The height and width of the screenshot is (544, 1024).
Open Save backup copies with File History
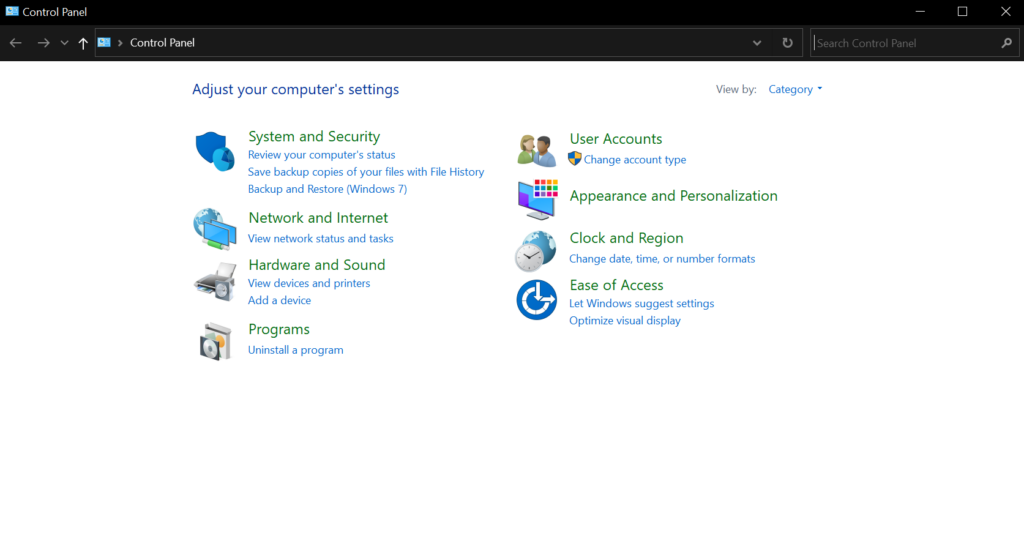coord(366,172)
